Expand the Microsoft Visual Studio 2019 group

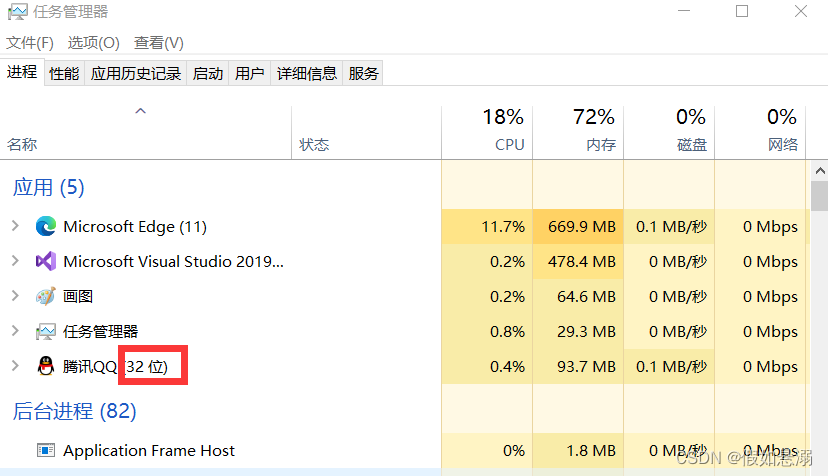pyautogui.click(x=15, y=261)
